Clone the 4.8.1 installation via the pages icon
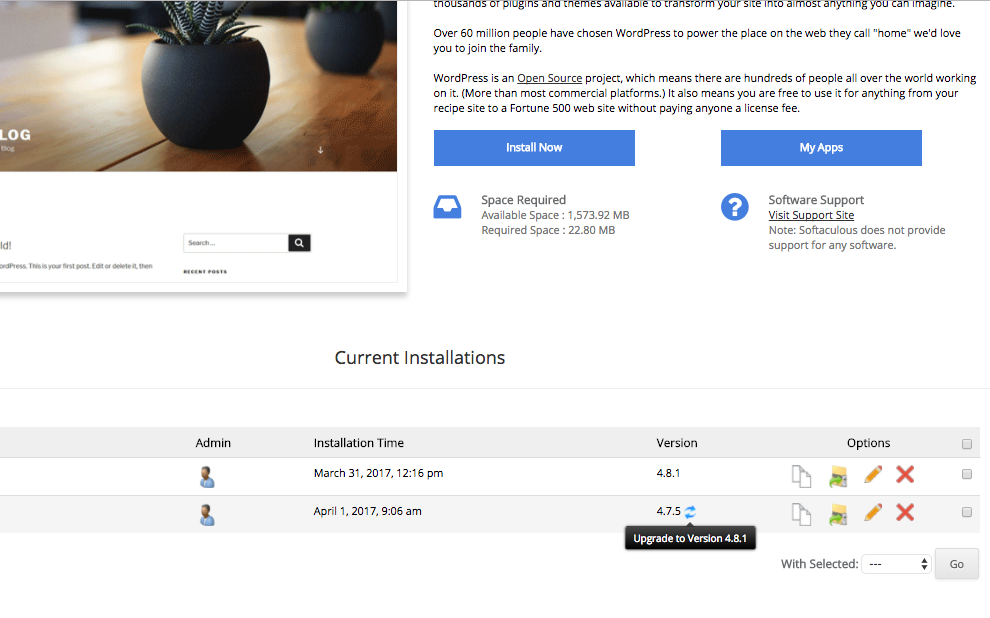 pyautogui.click(x=801, y=476)
